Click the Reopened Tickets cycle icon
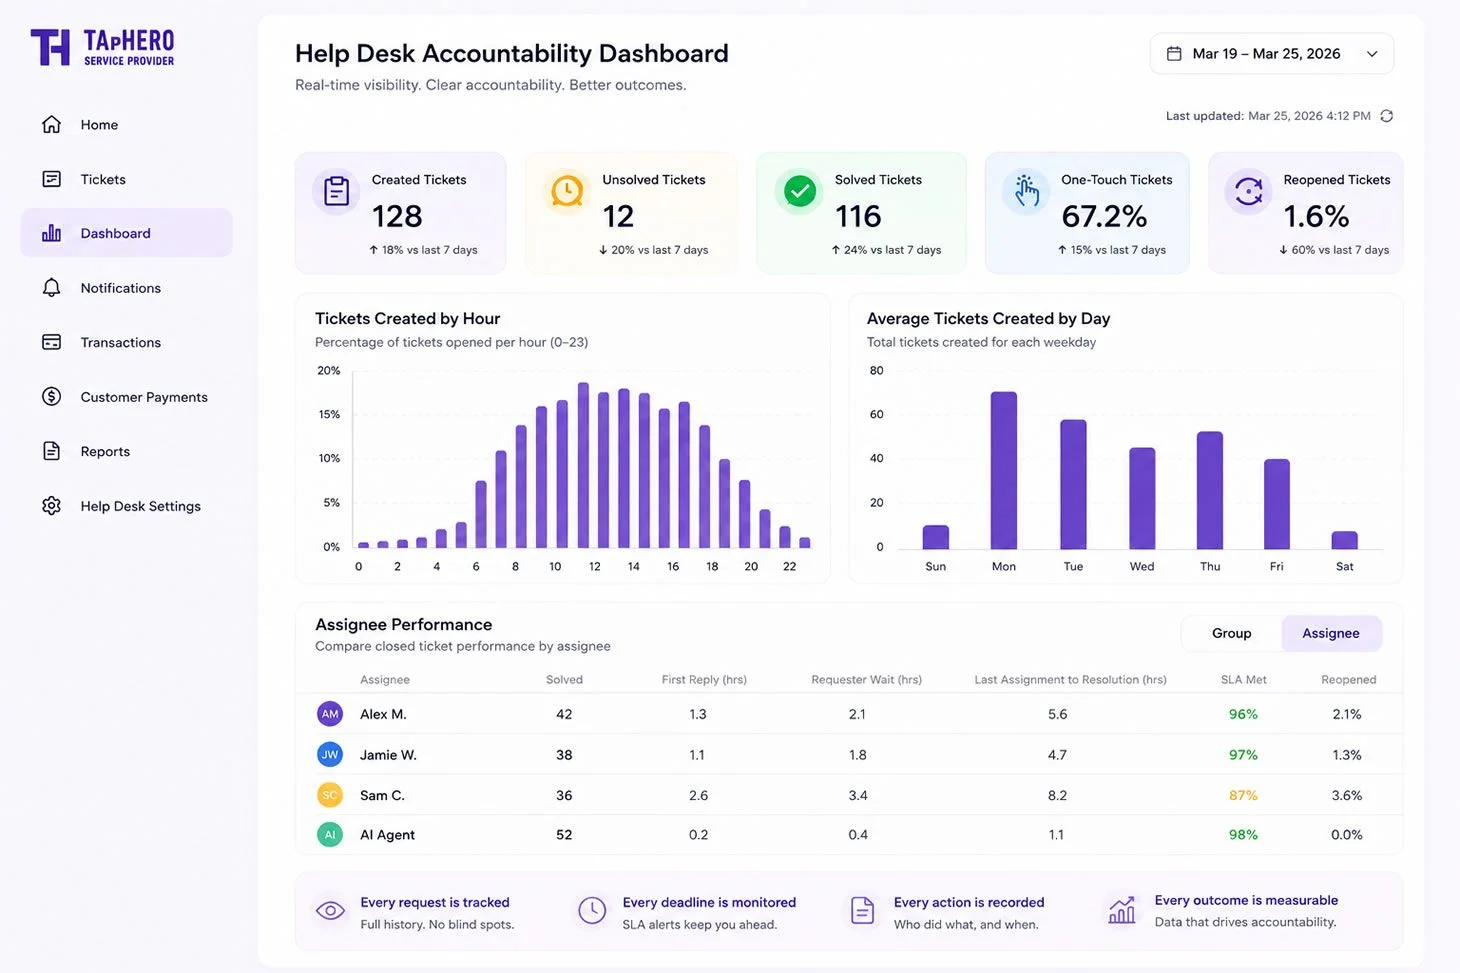 [x=1249, y=191]
